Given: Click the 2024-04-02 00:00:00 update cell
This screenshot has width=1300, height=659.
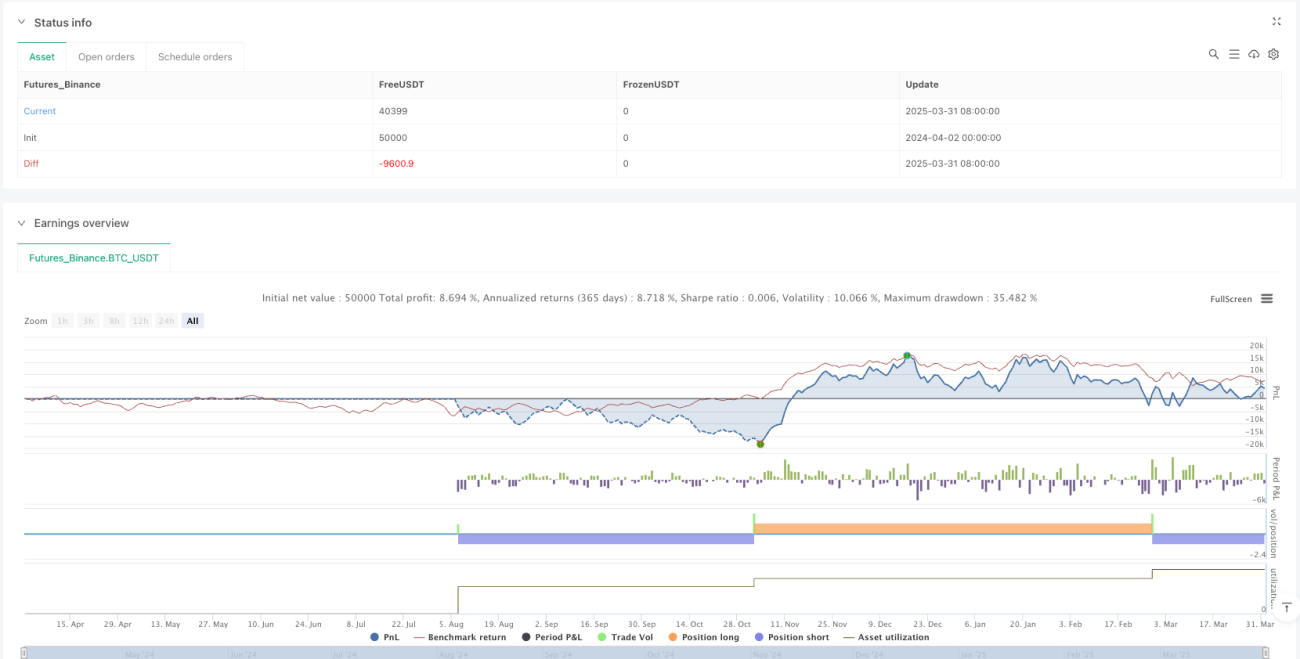Looking at the screenshot, I should (952, 137).
